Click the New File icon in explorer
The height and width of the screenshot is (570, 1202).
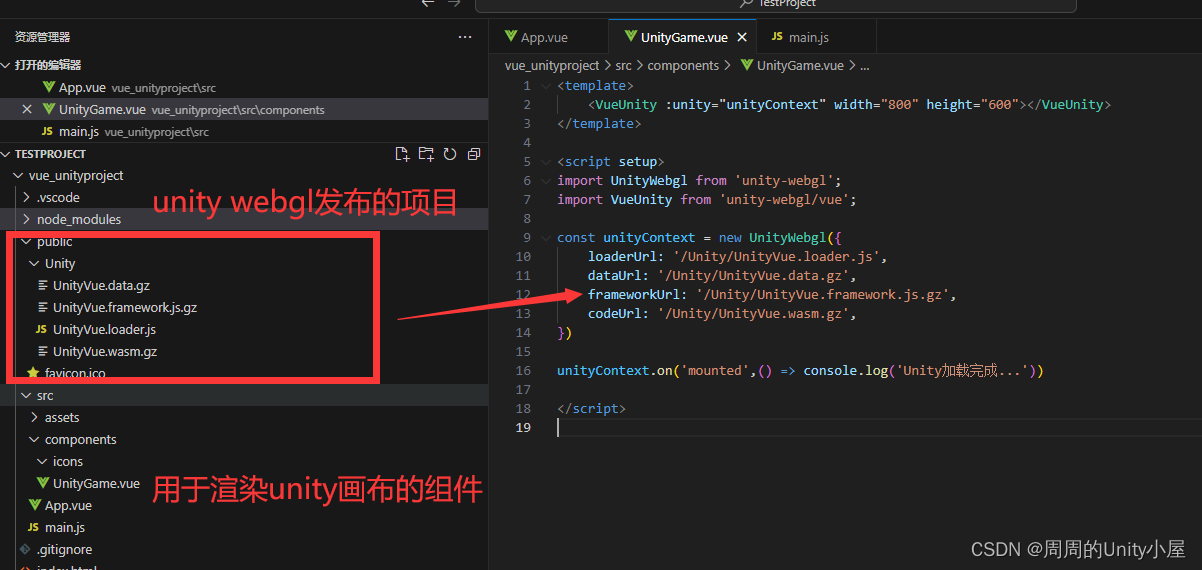402,154
